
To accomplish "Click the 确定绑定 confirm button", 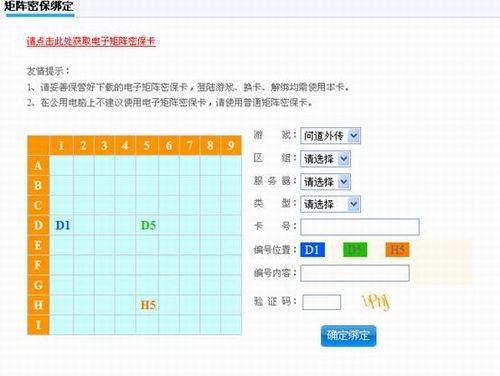I will click(x=348, y=336).
